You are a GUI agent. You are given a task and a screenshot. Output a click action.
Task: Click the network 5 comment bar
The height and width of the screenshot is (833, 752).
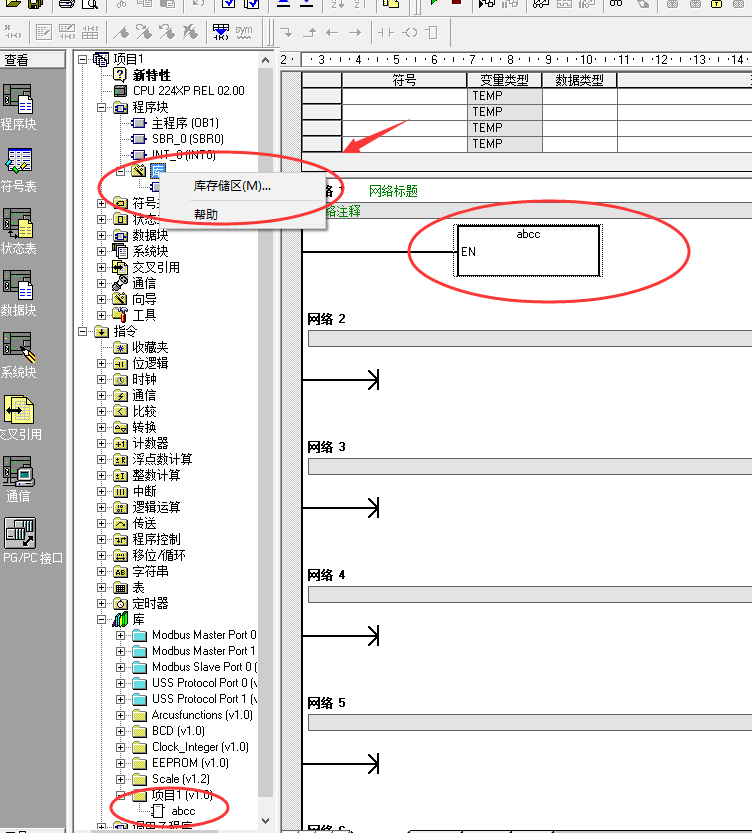click(x=530, y=723)
